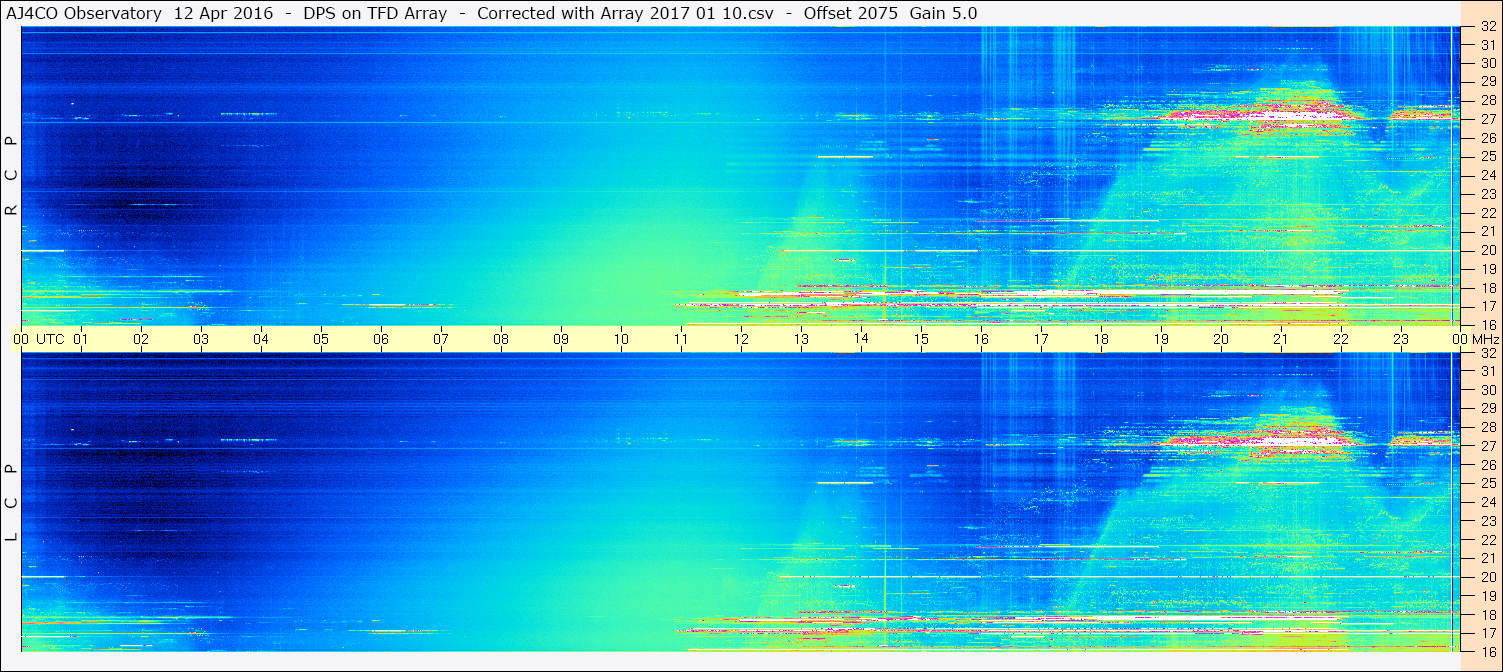Click the 27 MHz label of LCP panel
This screenshot has width=1503, height=672.
point(1488,446)
